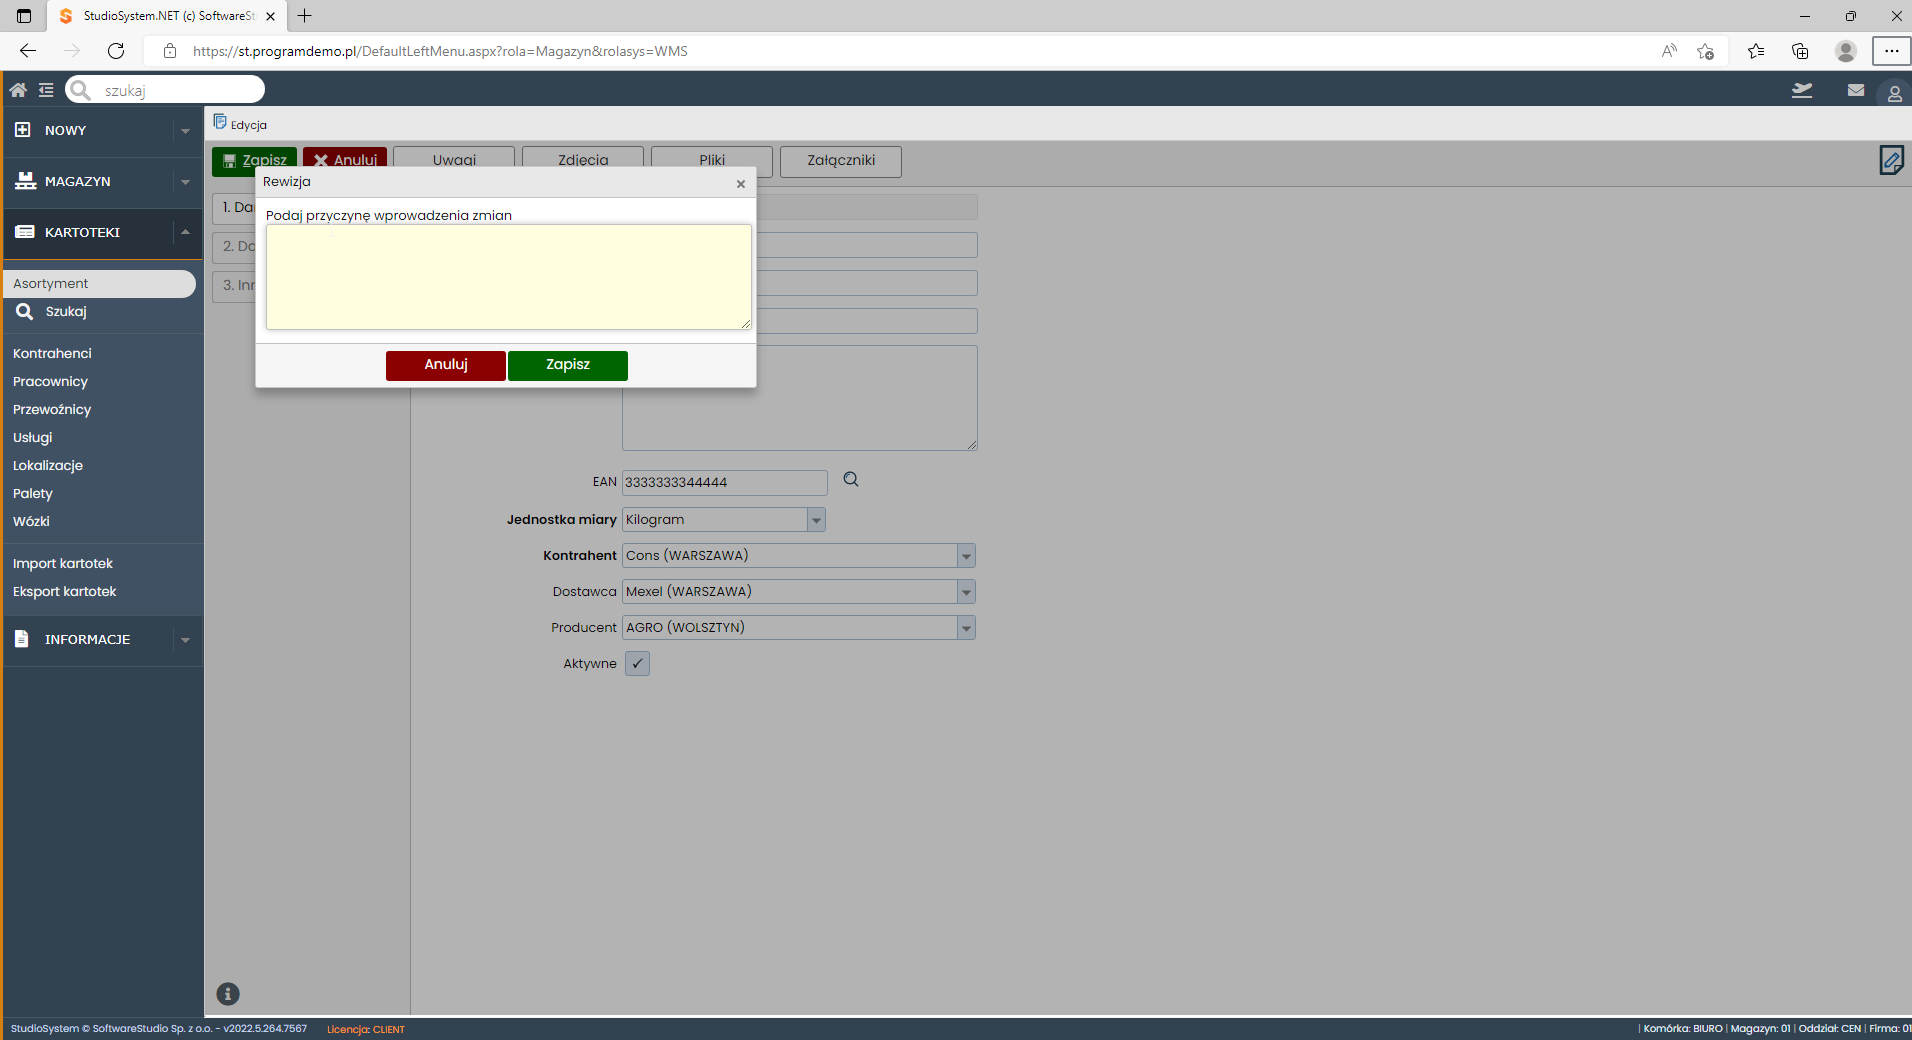Image resolution: width=1912 pixels, height=1040 pixels.
Task: Click browser refresh icon
Action: pyautogui.click(x=116, y=51)
